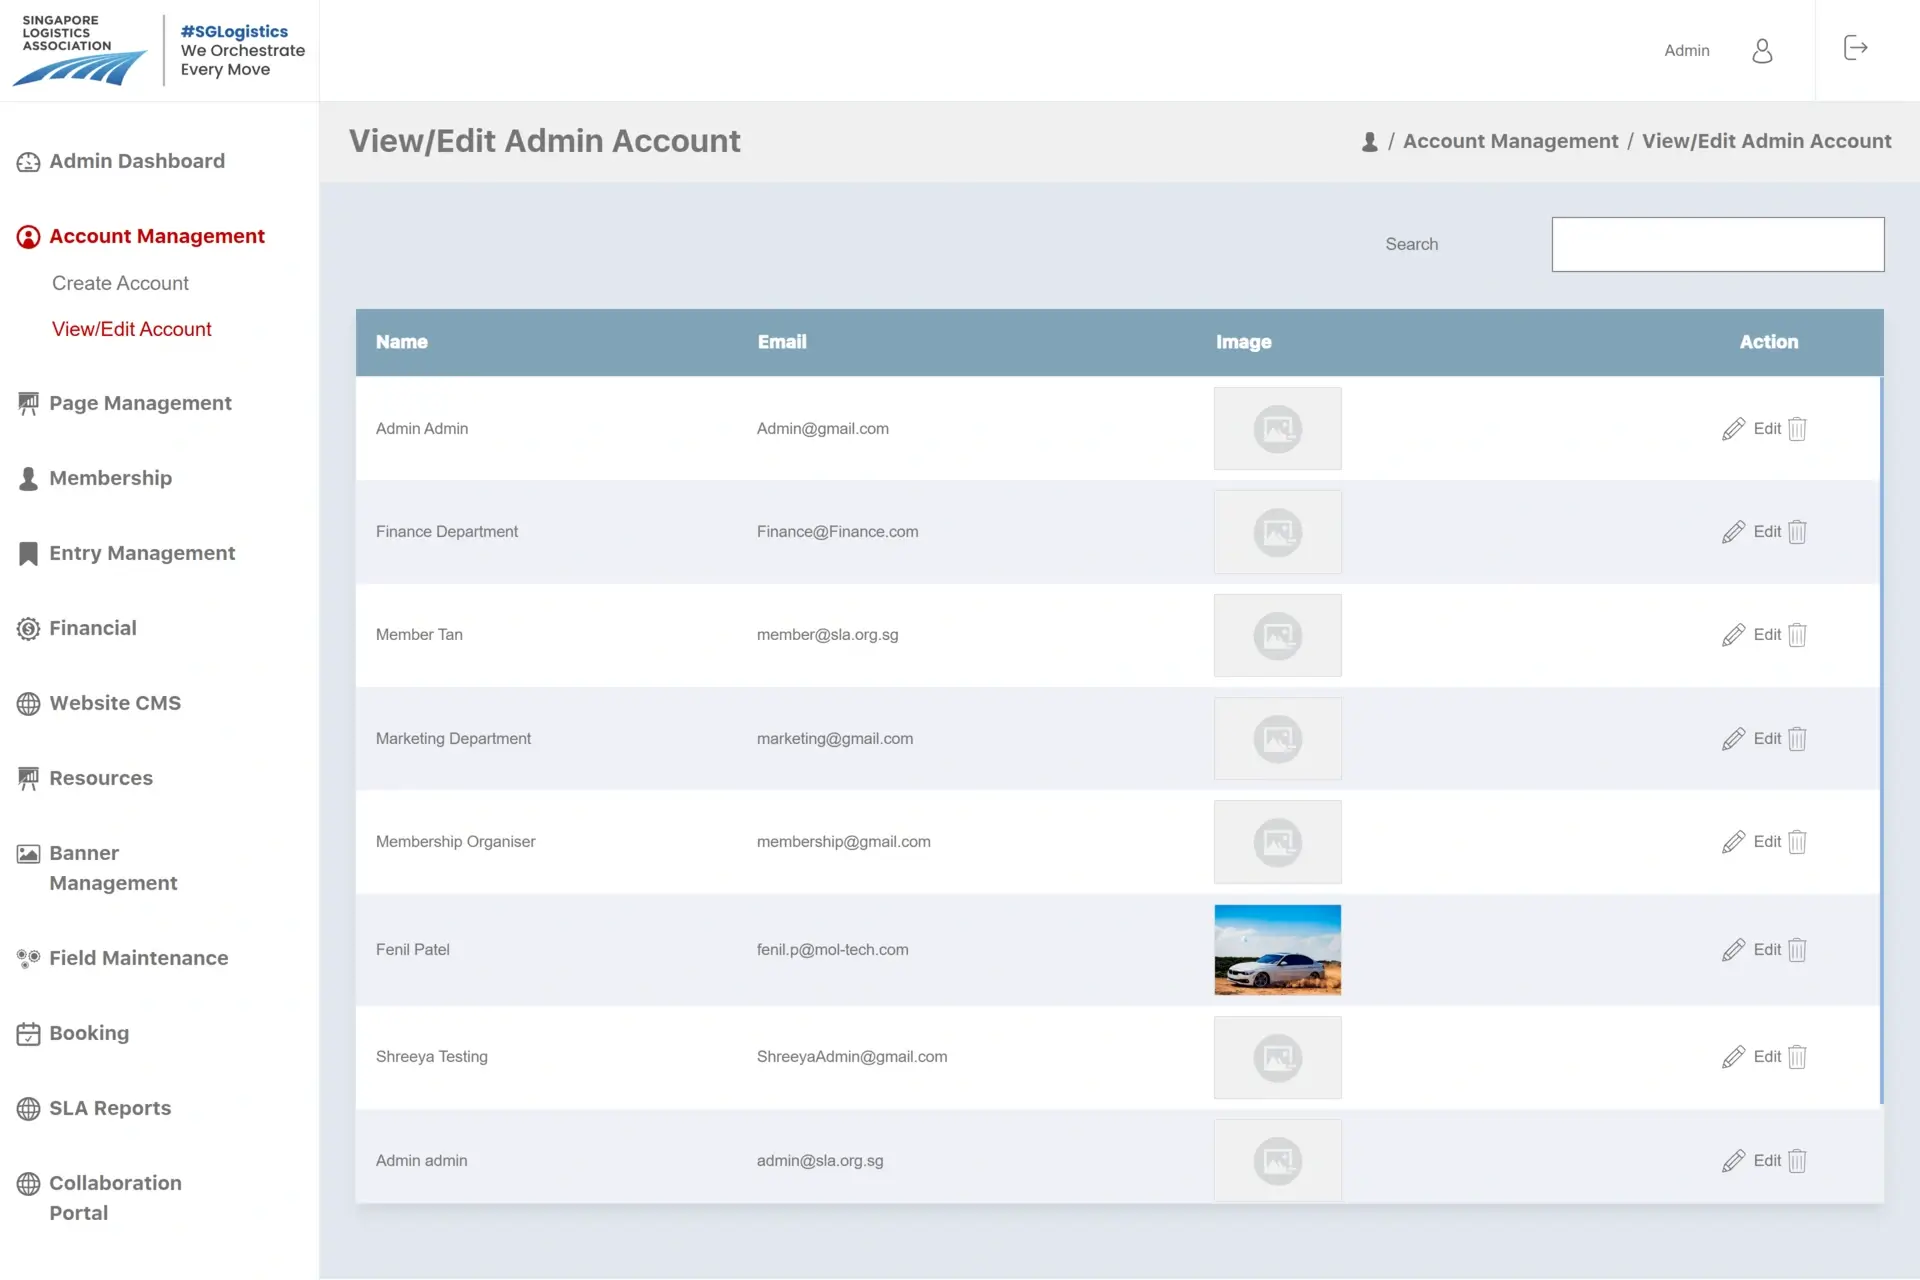The width and height of the screenshot is (1920, 1280).
Task: Delete the Marketing Department account
Action: click(1796, 739)
